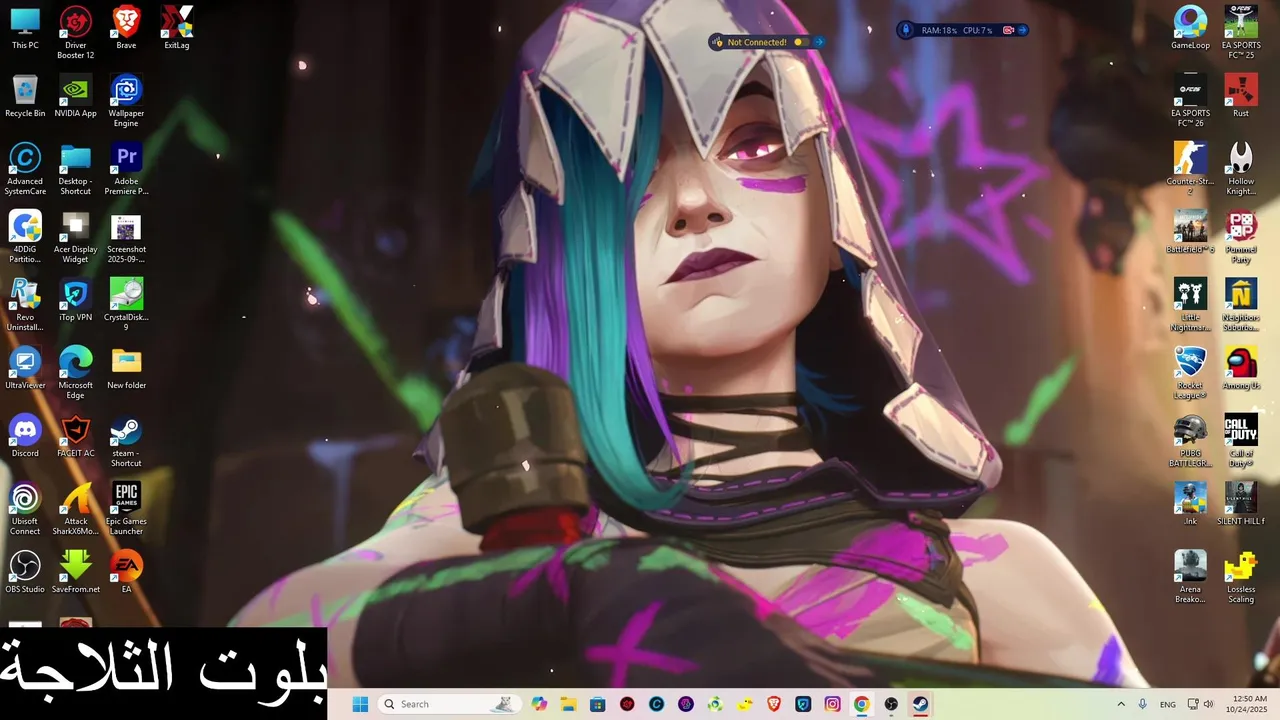Launch Little Nightmares shortcut
1280x720 pixels.
1190,305
